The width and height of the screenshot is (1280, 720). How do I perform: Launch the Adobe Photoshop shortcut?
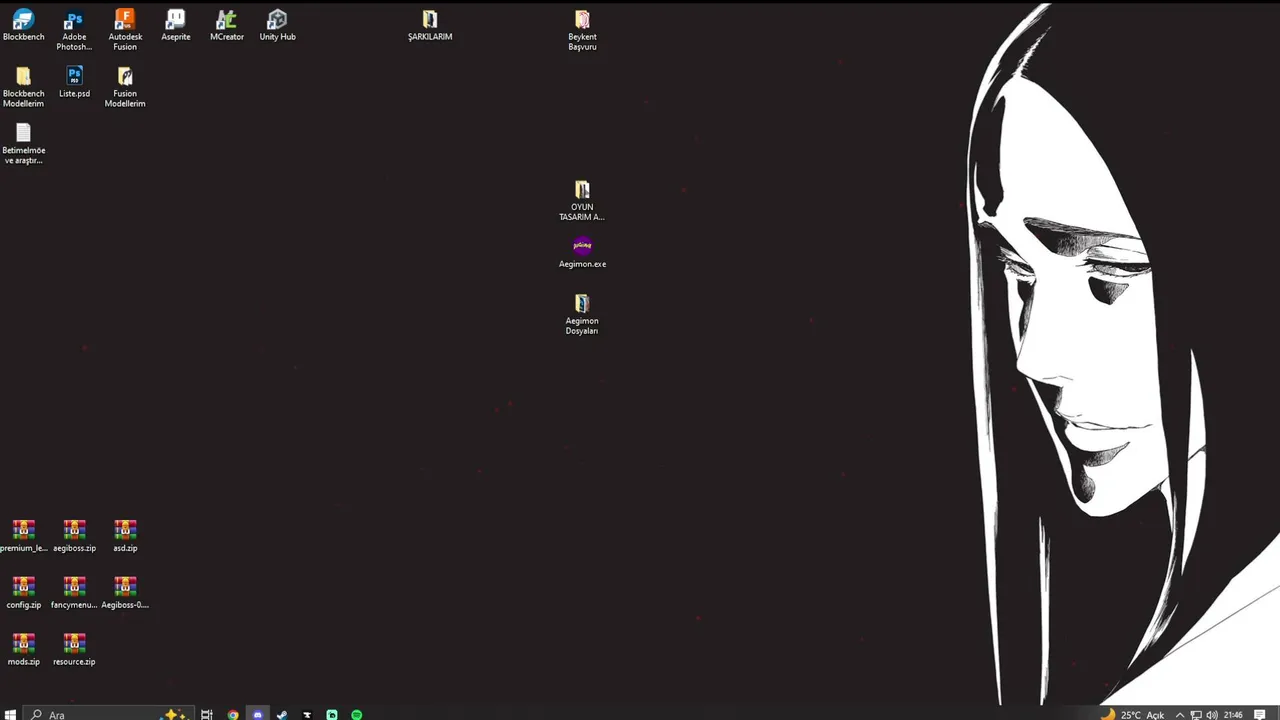click(74, 31)
